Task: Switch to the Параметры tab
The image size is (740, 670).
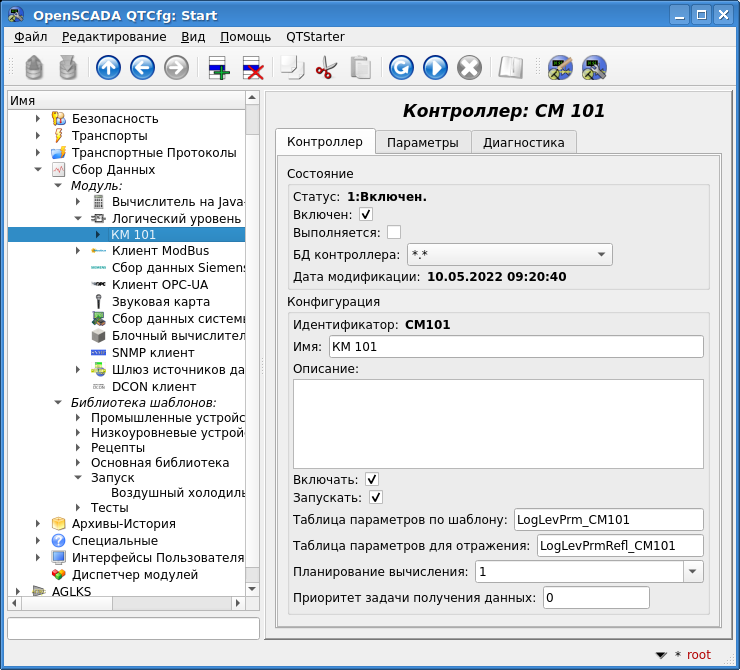Action: coord(423,142)
